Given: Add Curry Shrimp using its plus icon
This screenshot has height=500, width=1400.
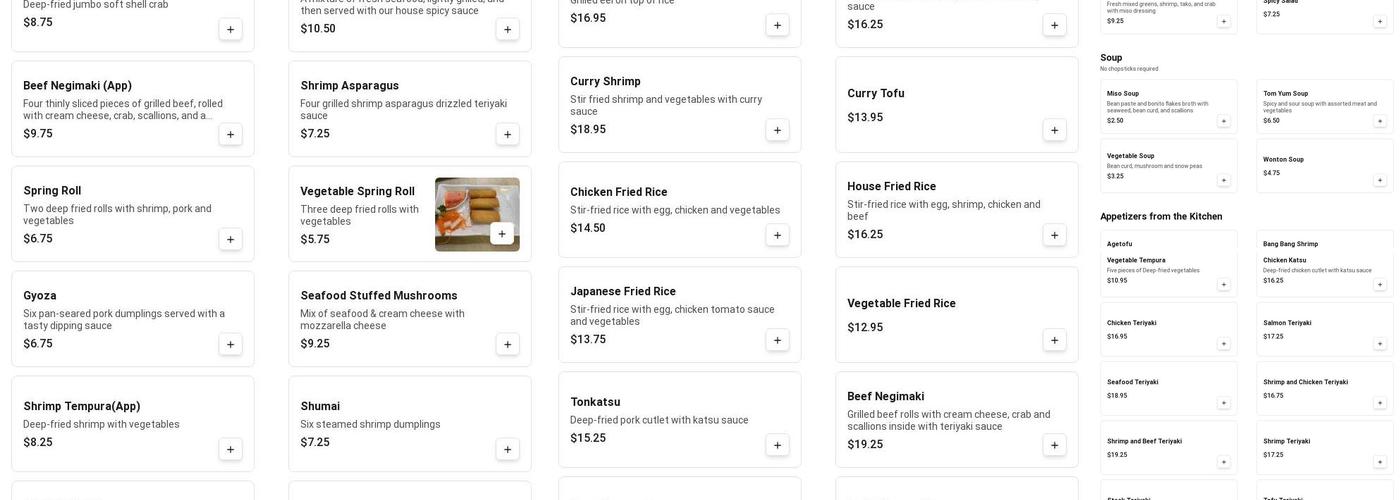Looking at the screenshot, I should click(777, 130).
